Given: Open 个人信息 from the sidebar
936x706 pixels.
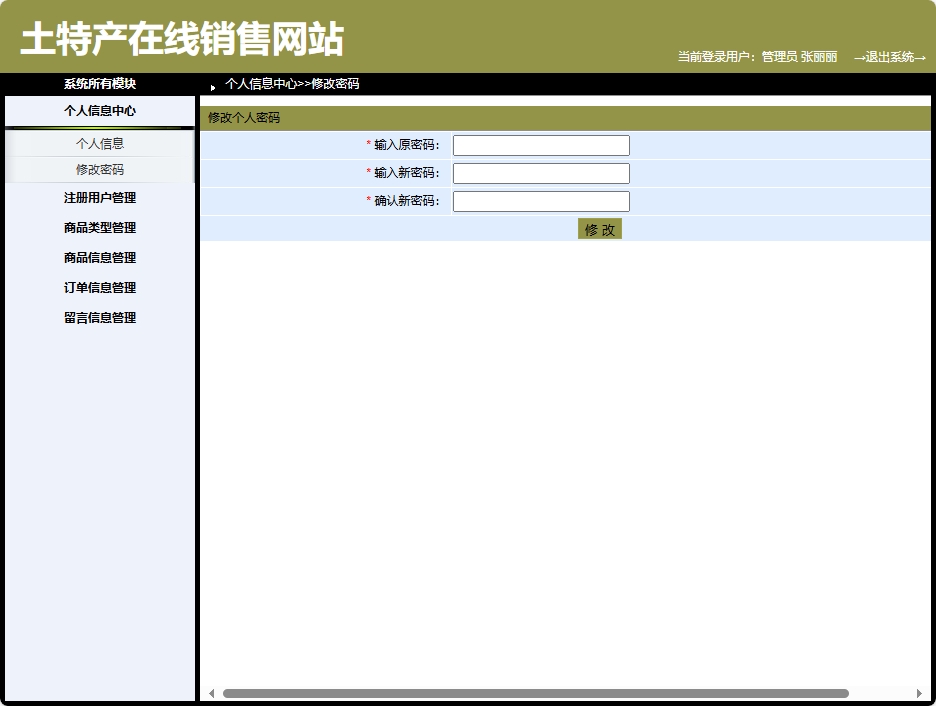Looking at the screenshot, I should click(x=99, y=143).
